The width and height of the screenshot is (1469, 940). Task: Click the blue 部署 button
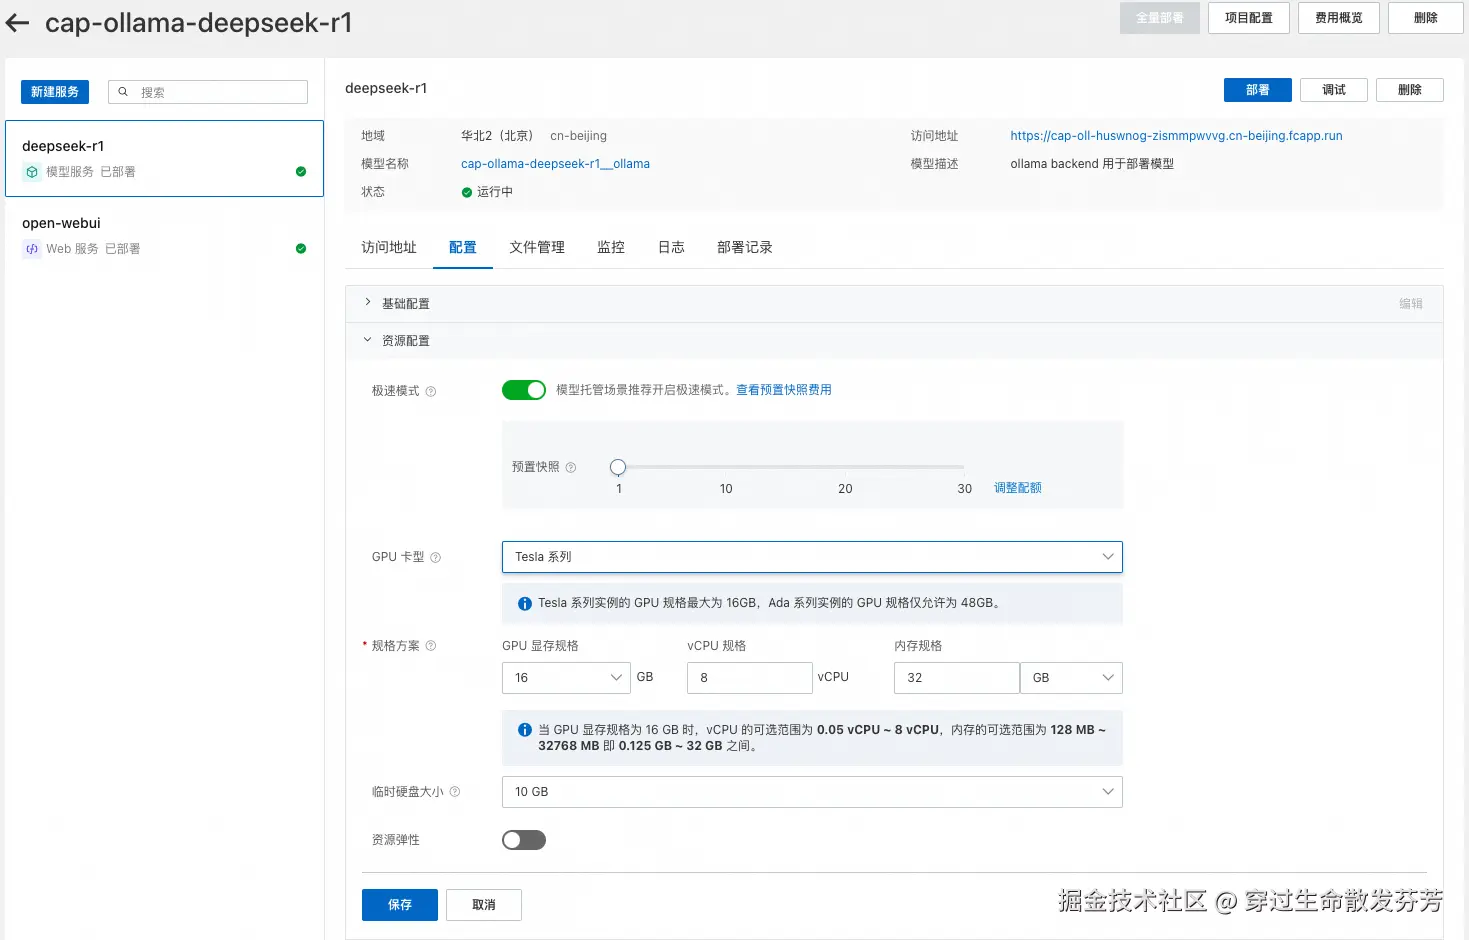(x=1258, y=90)
